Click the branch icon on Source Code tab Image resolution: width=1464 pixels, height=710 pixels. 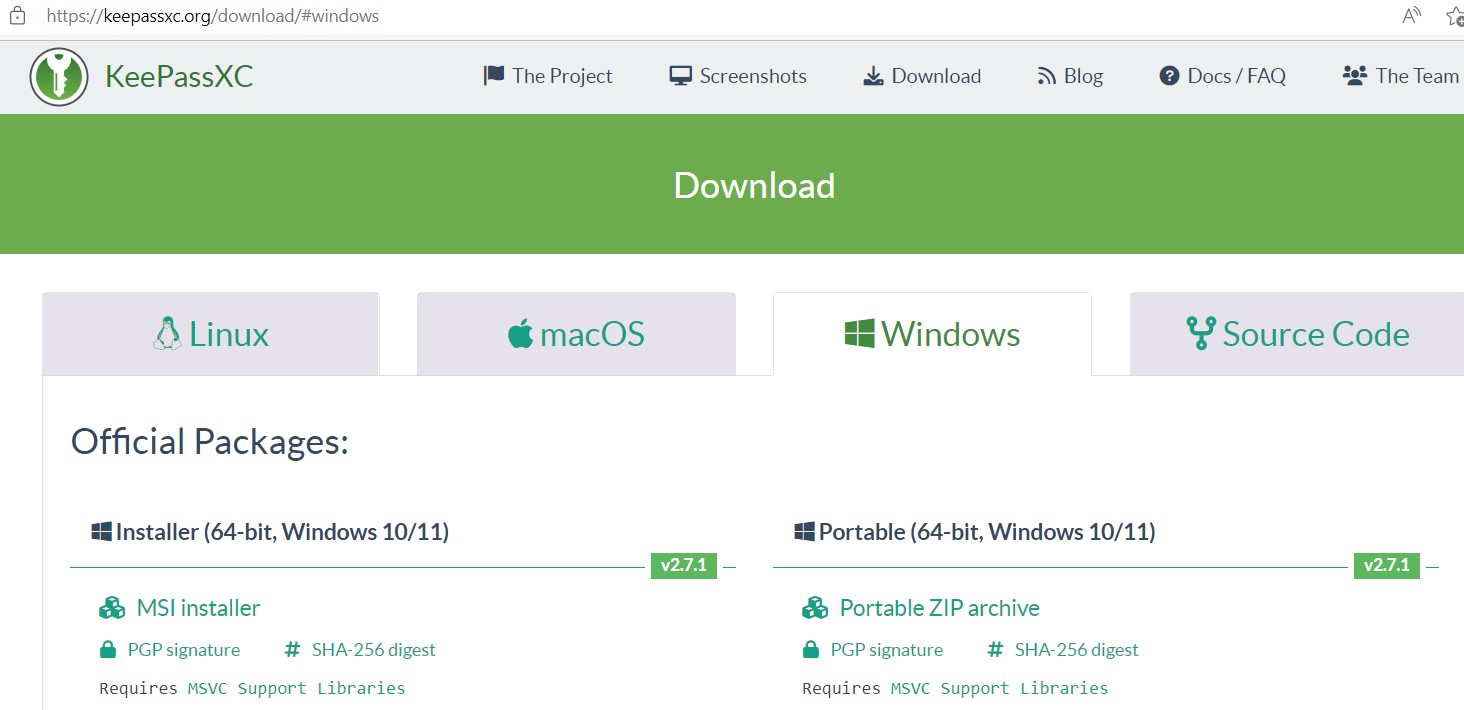[1200, 334]
